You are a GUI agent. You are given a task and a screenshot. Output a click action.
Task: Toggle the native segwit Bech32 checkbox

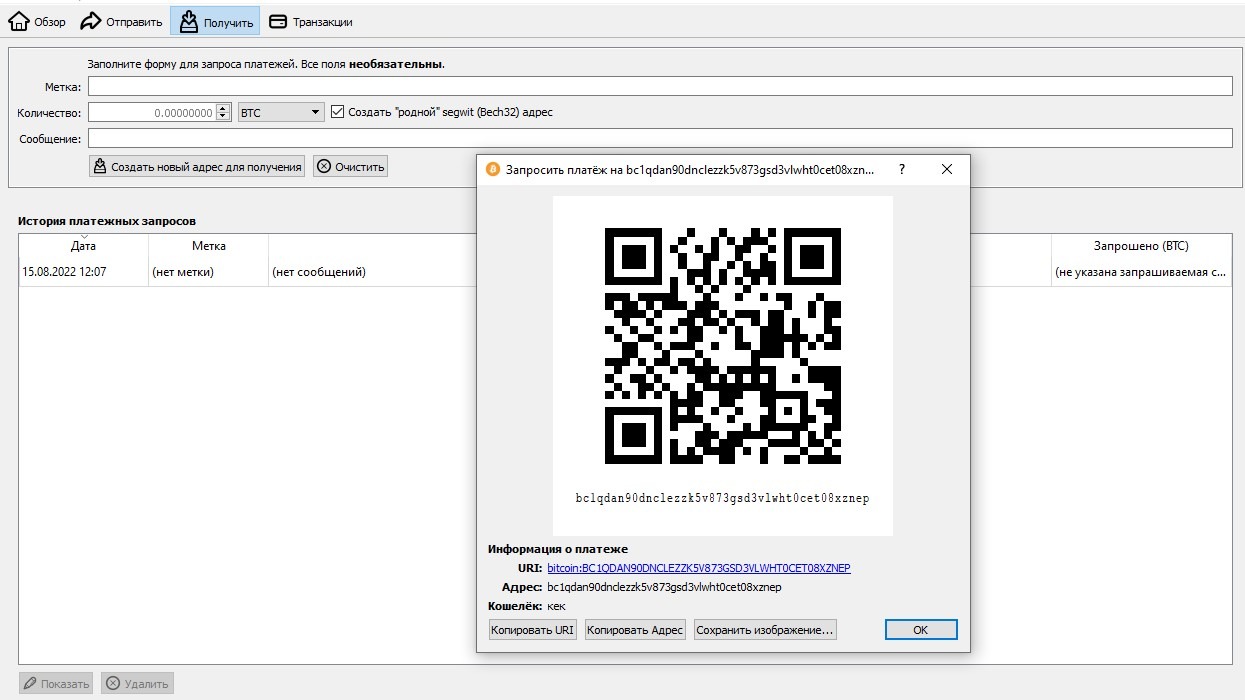pos(338,113)
